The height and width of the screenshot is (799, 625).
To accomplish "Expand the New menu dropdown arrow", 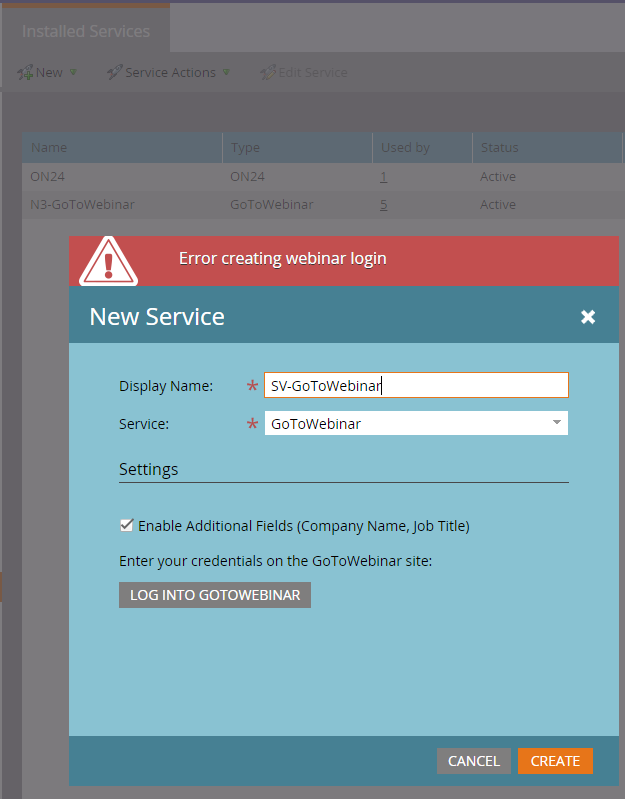I will tap(73, 73).
